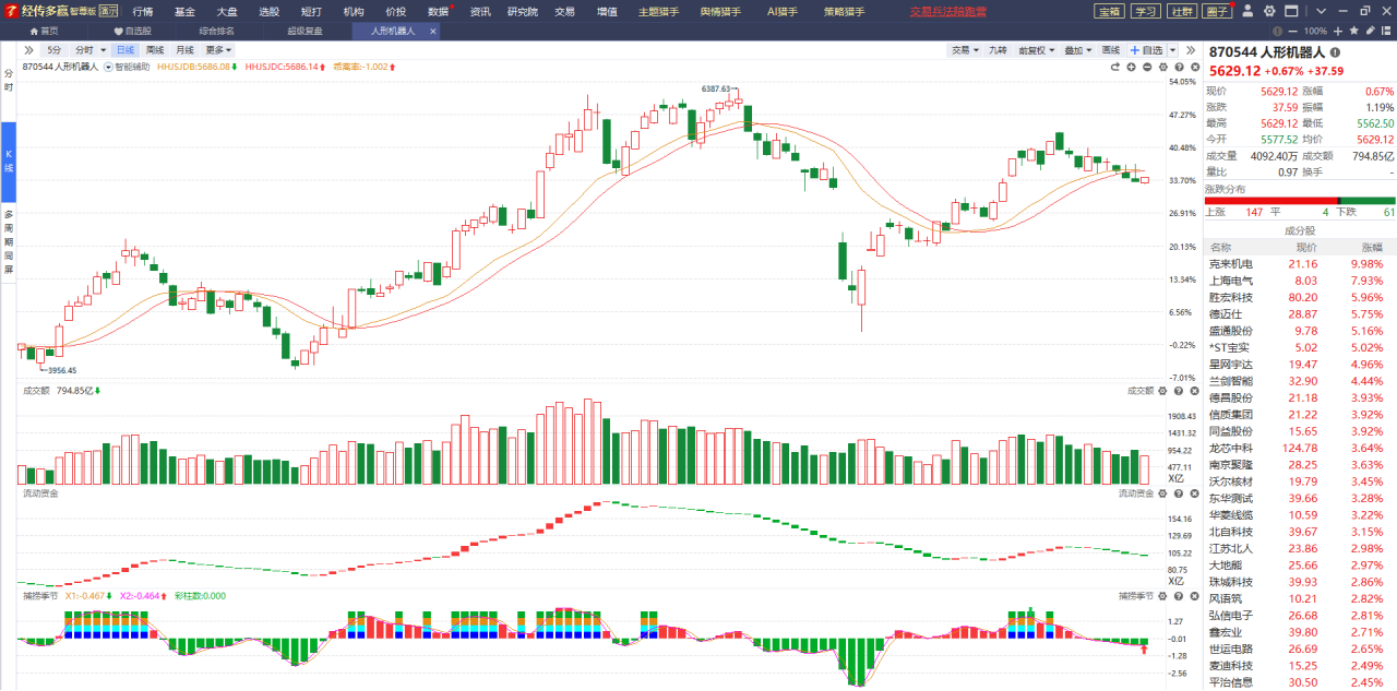Open main chart indicator settings gear
The height and width of the screenshot is (691, 1397).
click(x=1163, y=67)
